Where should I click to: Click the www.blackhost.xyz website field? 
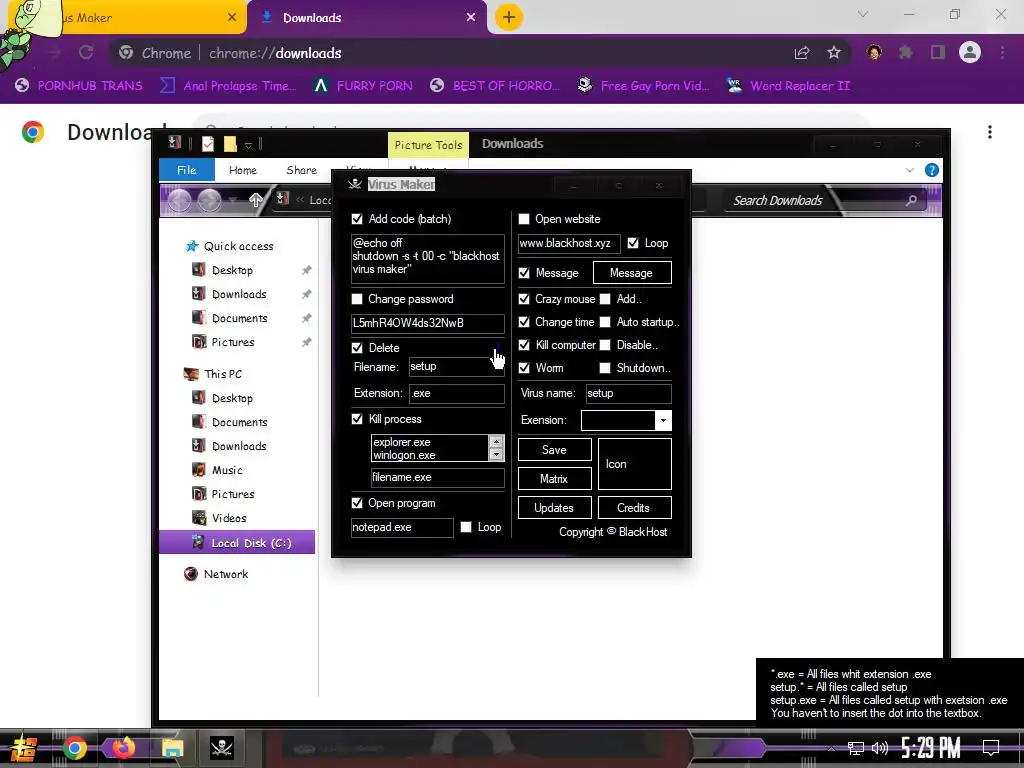569,244
